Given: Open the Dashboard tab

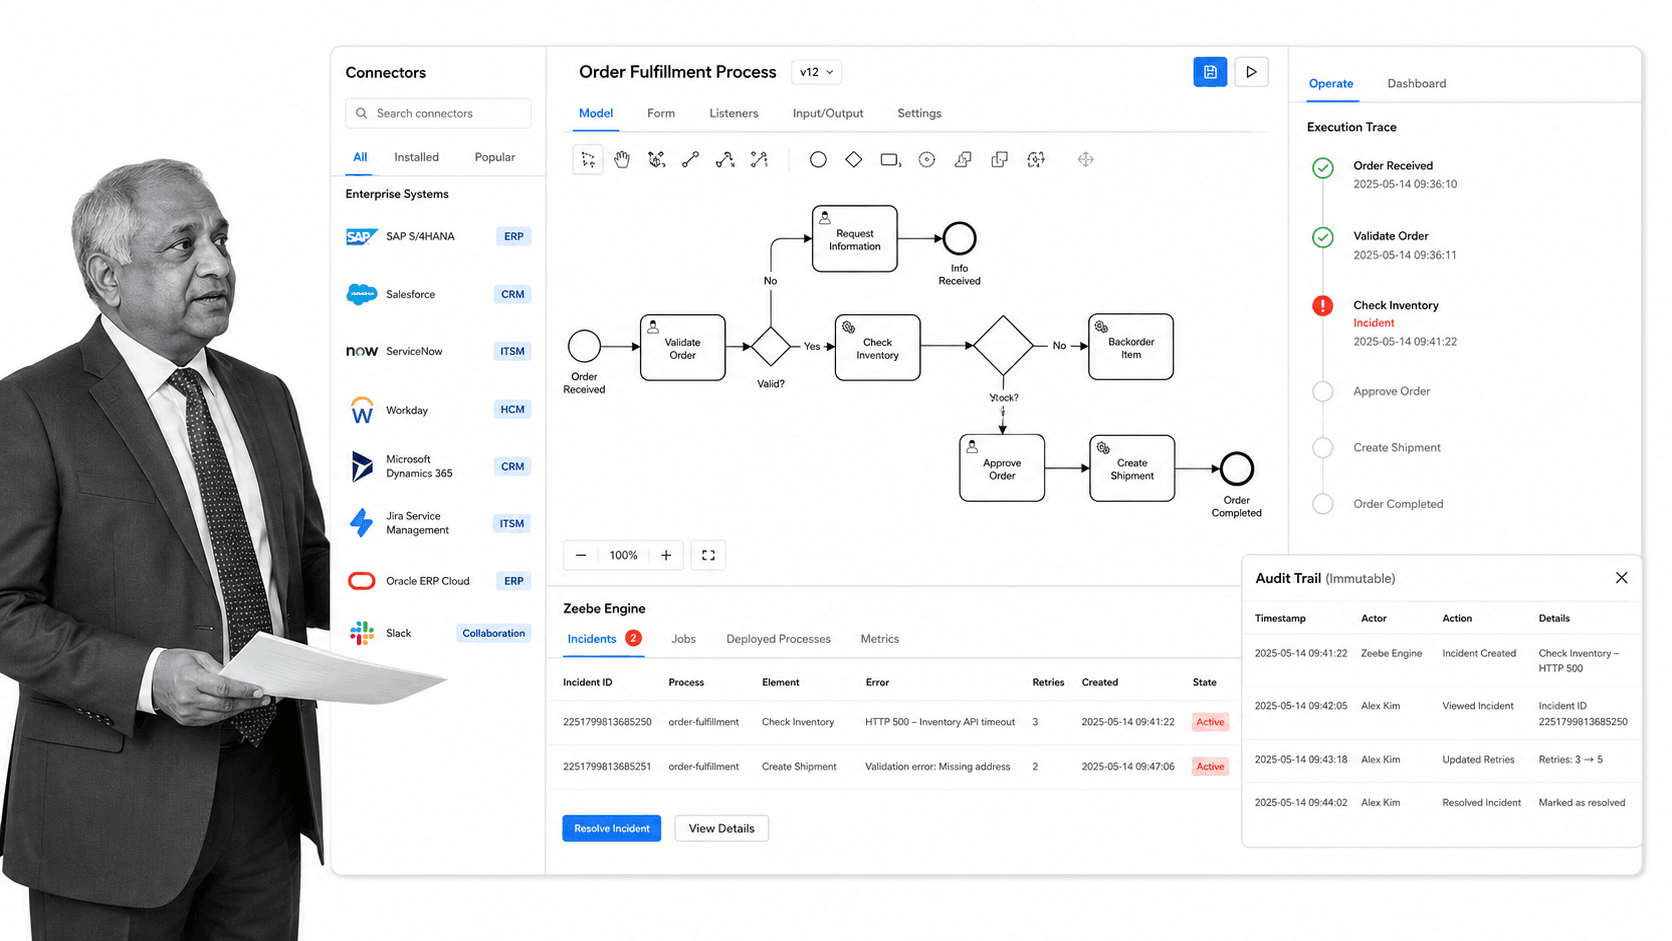Looking at the screenshot, I should tap(1416, 83).
